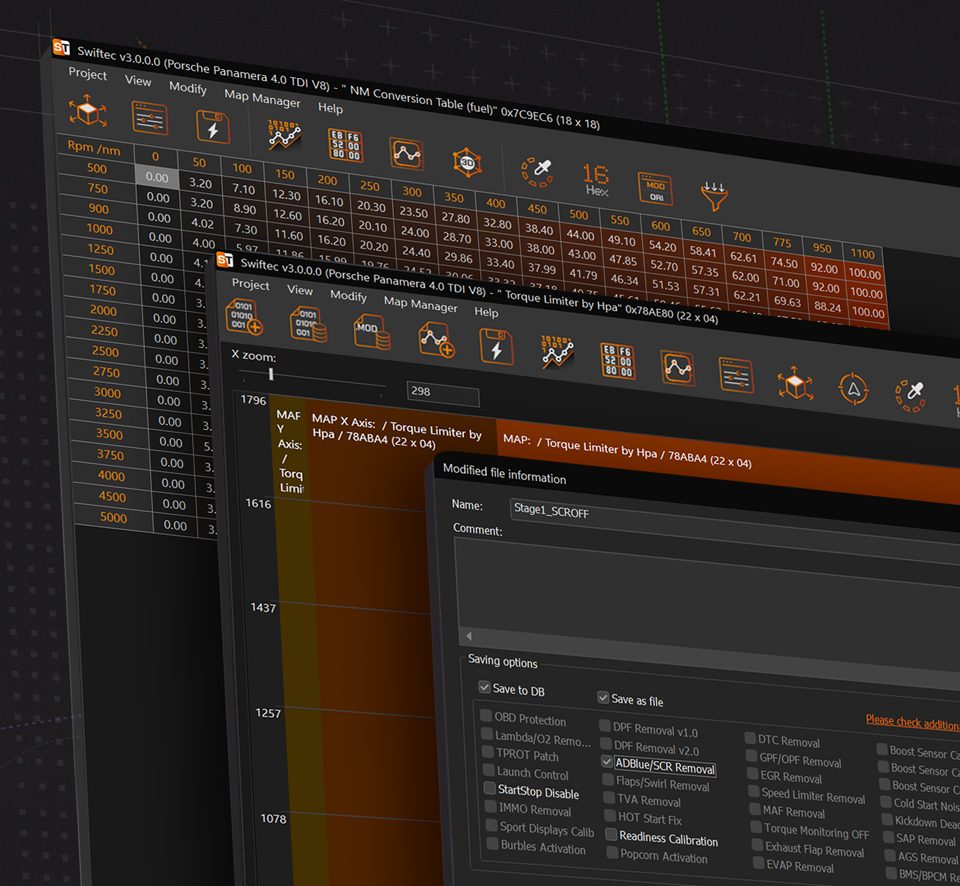Click the X zoom slider handle
The width and height of the screenshot is (960, 886).
click(271, 375)
